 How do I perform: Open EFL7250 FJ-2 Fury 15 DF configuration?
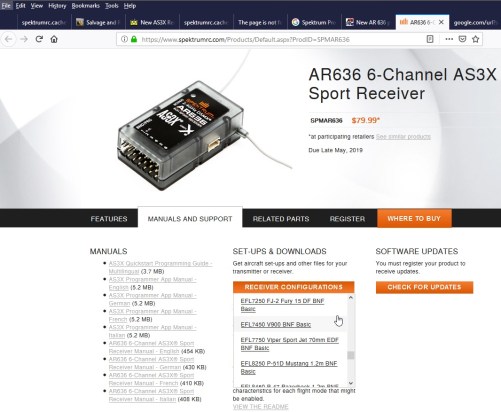coord(282,305)
